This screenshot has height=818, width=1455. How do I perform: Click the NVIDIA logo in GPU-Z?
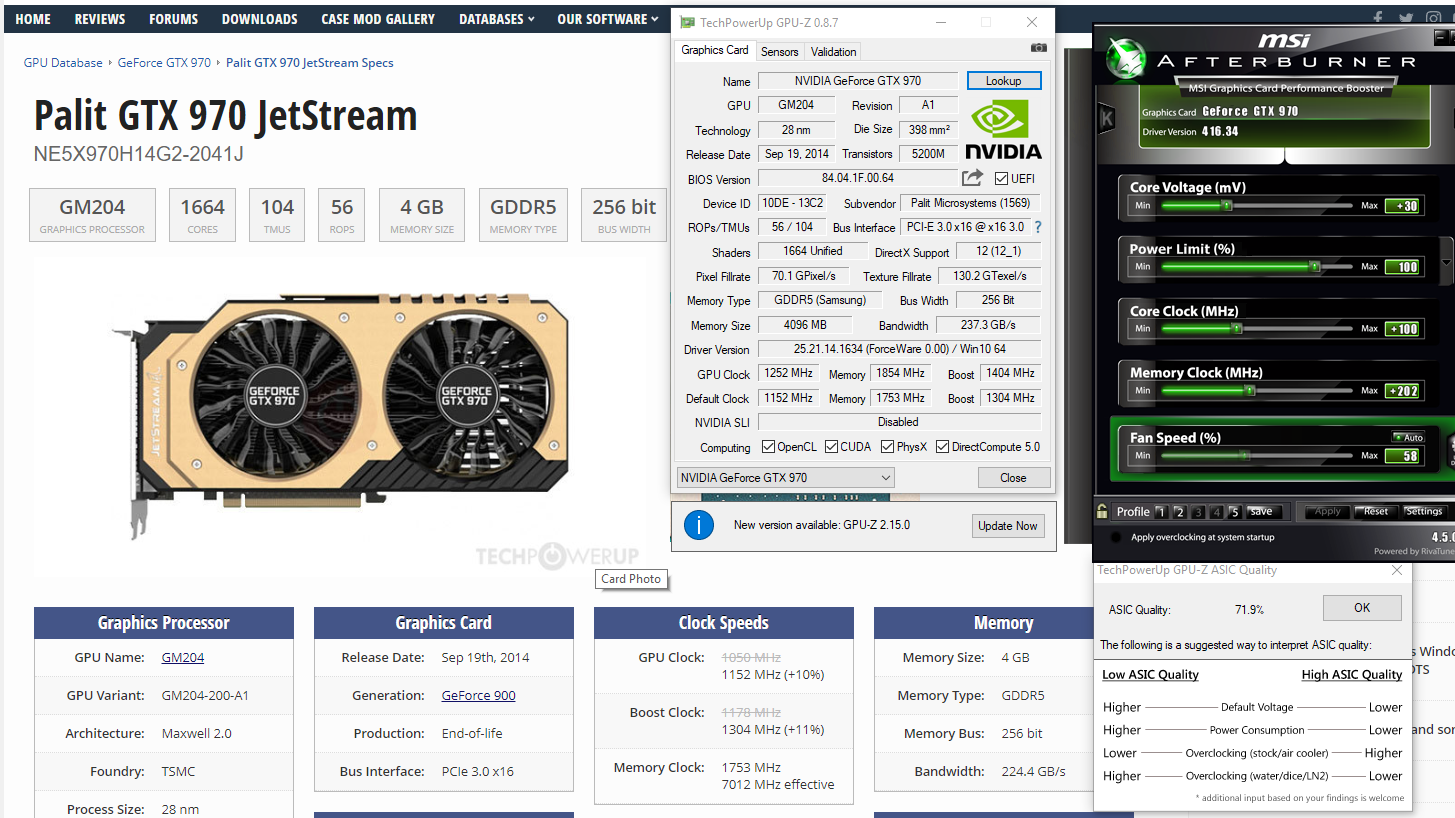[1003, 129]
